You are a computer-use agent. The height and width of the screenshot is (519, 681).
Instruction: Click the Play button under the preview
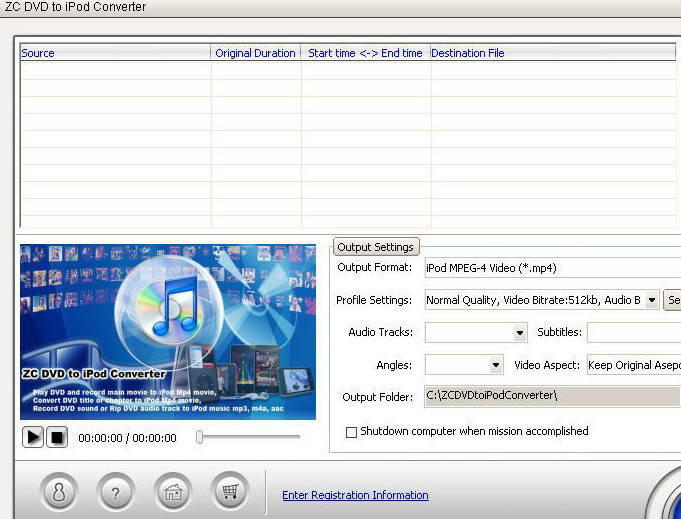point(33,437)
